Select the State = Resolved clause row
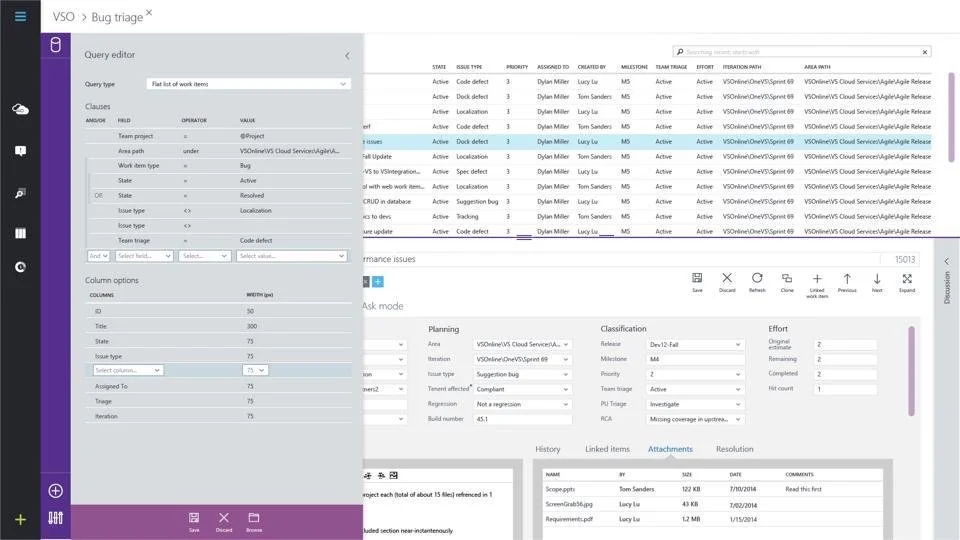 (x=219, y=195)
